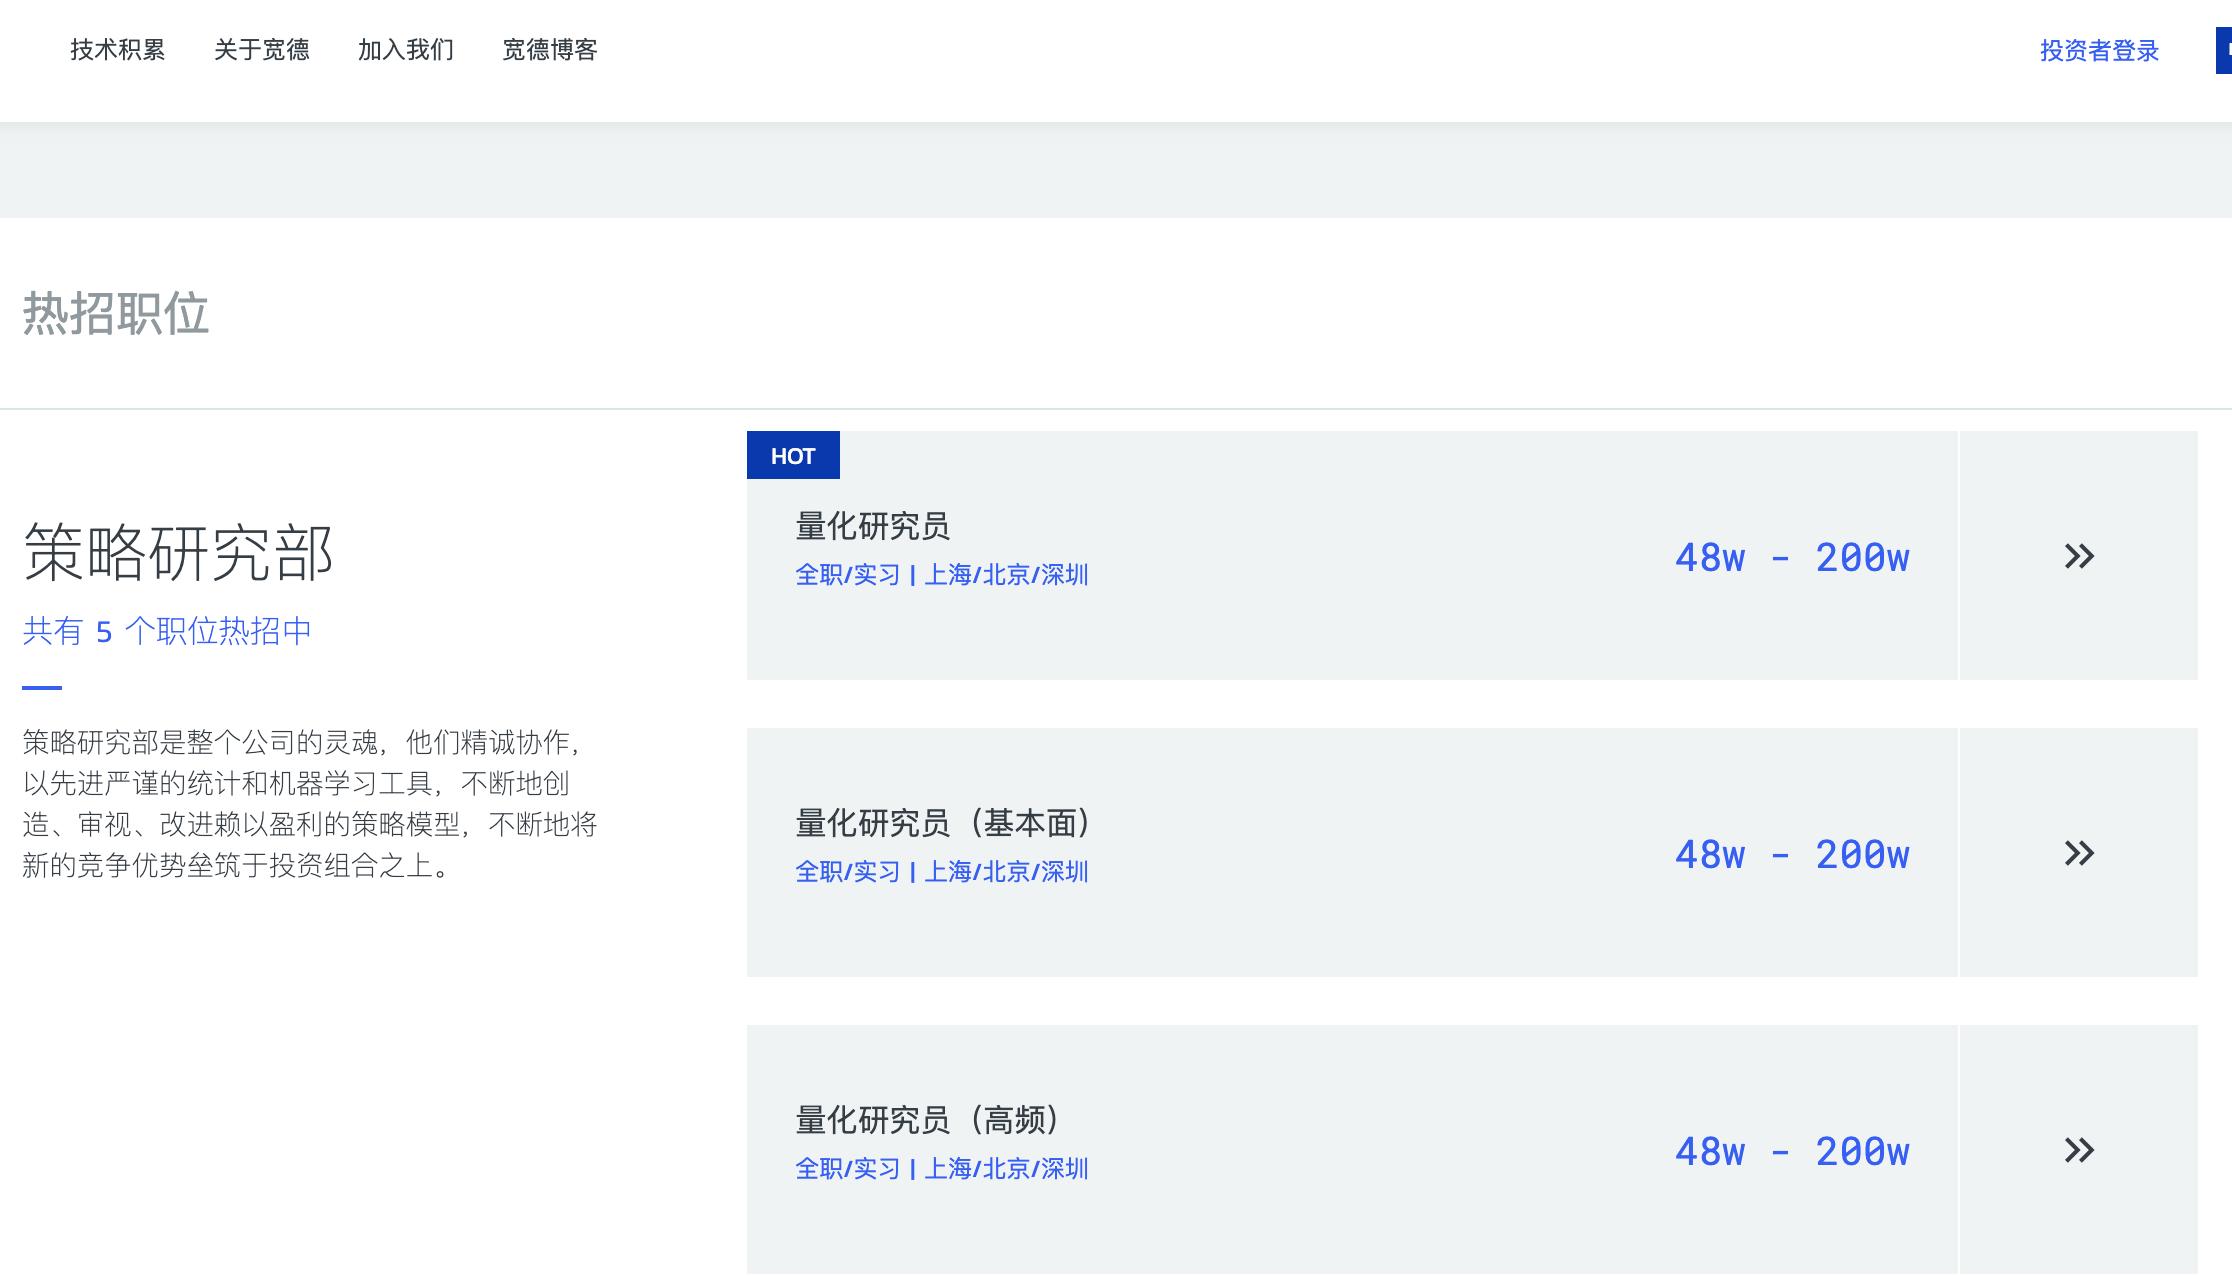The image size is (2232, 1276).
Task: Click the 策略研究部 department heading
Action: (178, 552)
